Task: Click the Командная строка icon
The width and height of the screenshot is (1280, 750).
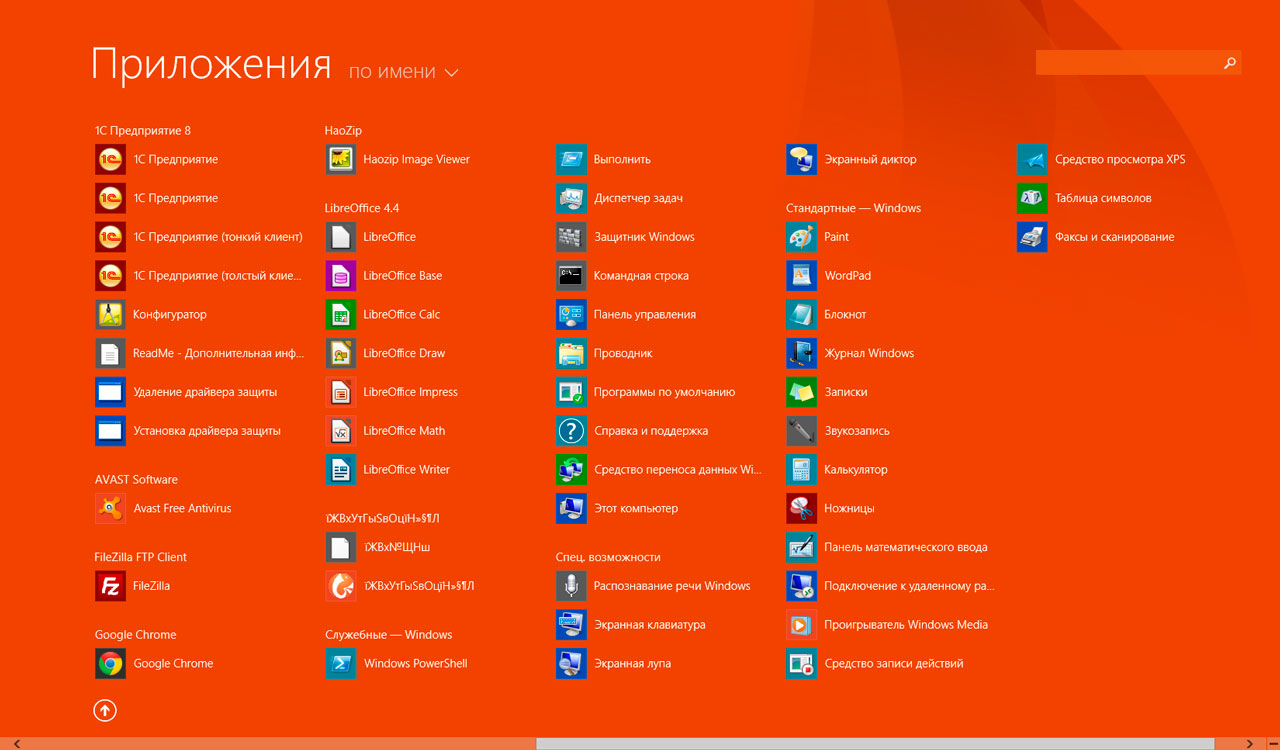Action: [x=571, y=276]
